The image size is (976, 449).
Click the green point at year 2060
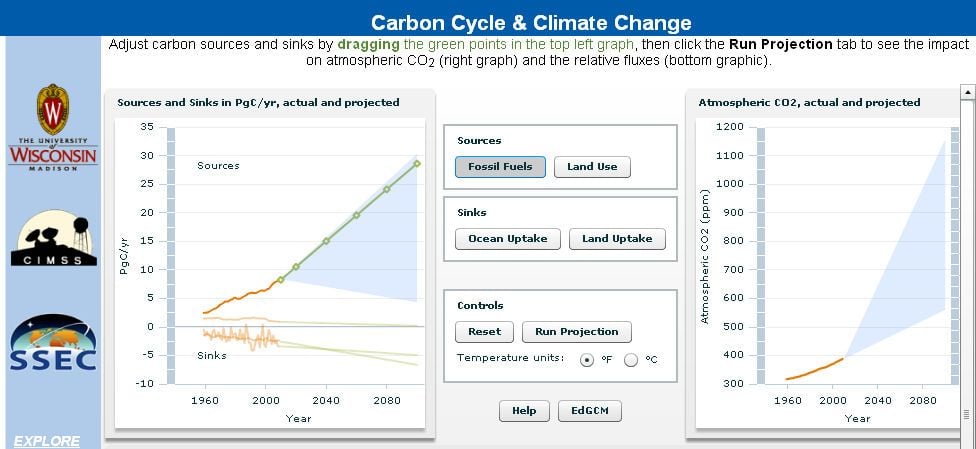356,215
